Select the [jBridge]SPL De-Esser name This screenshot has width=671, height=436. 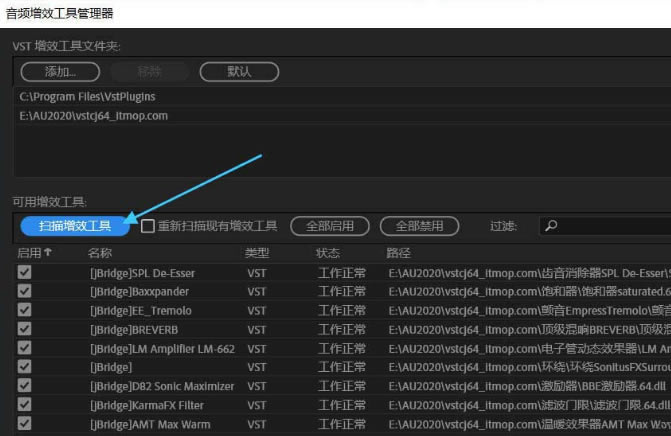tap(142, 273)
